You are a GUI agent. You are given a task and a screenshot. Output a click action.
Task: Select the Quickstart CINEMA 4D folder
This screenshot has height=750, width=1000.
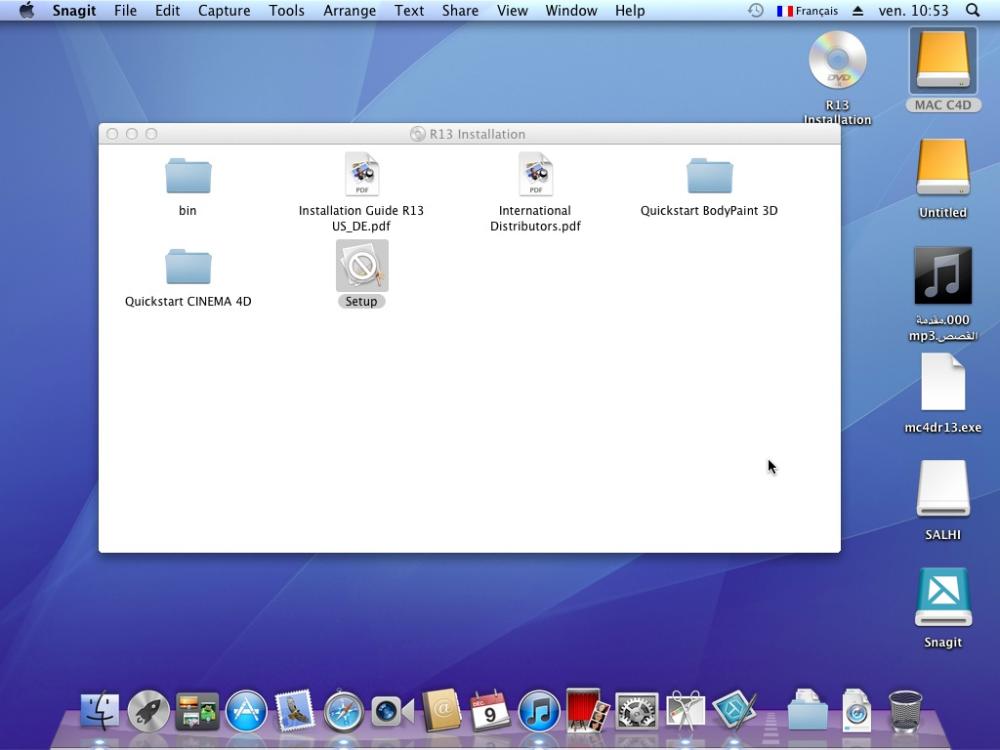click(188, 266)
